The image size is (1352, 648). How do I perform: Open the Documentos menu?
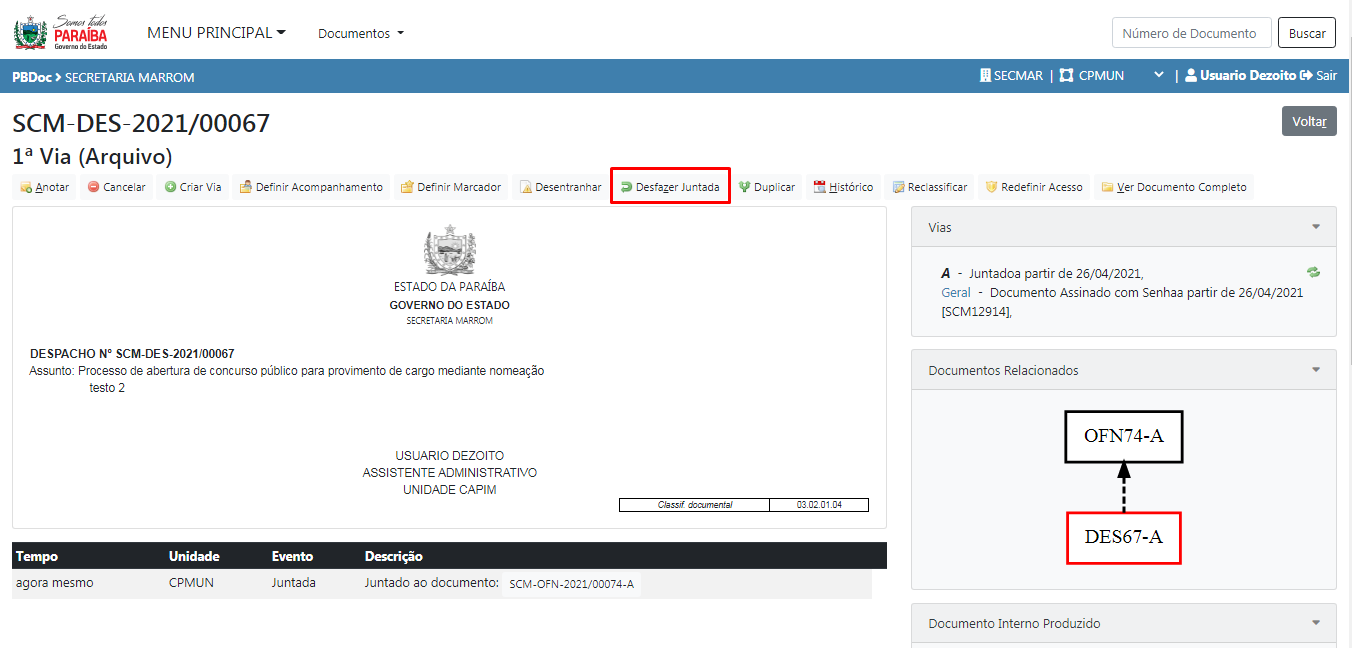[361, 33]
